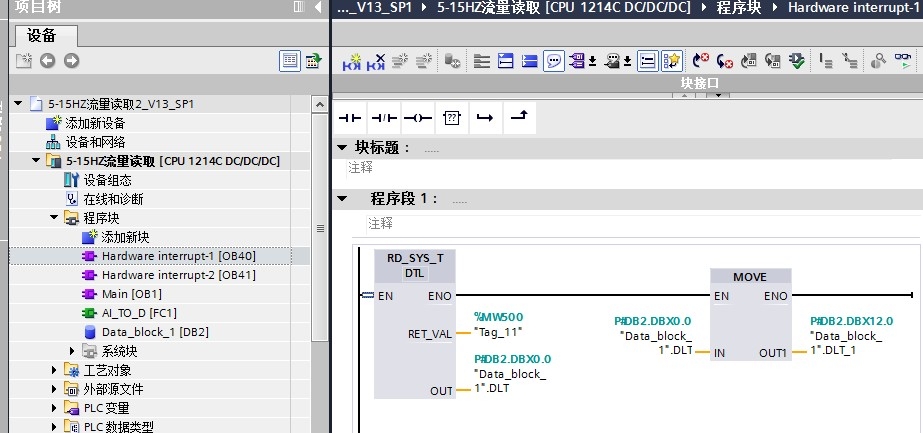Image resolution: width=923 pixels, height=433 pixels.
Task: Collapse 程序段 1 network
Action: 342,198
